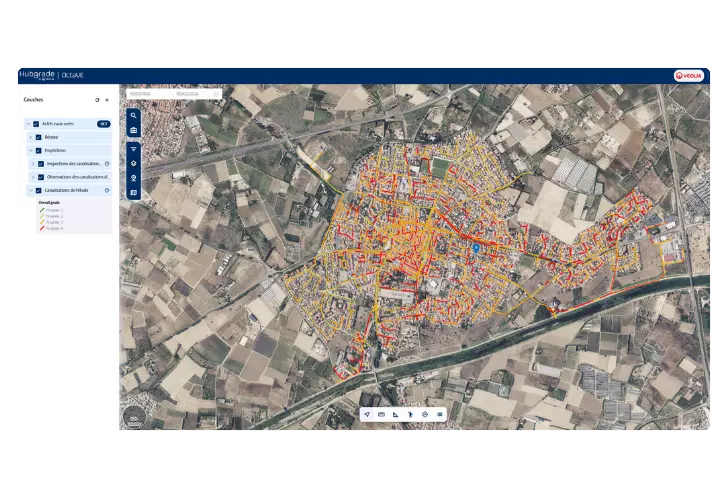The width and height of the screenshot is (728, 498).
Task: Click the Veolia logo
Action: (x=689, y=76)
